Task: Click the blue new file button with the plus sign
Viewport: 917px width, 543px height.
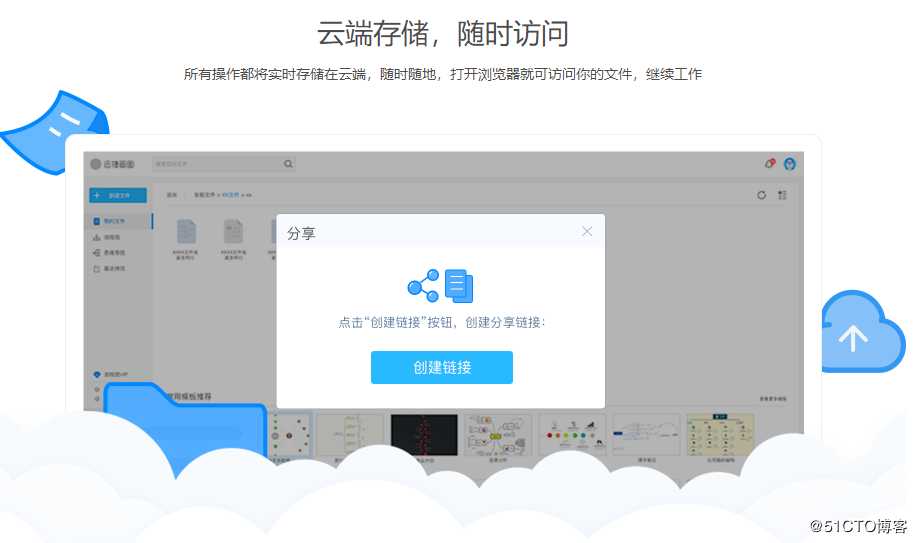Action: 118,195
